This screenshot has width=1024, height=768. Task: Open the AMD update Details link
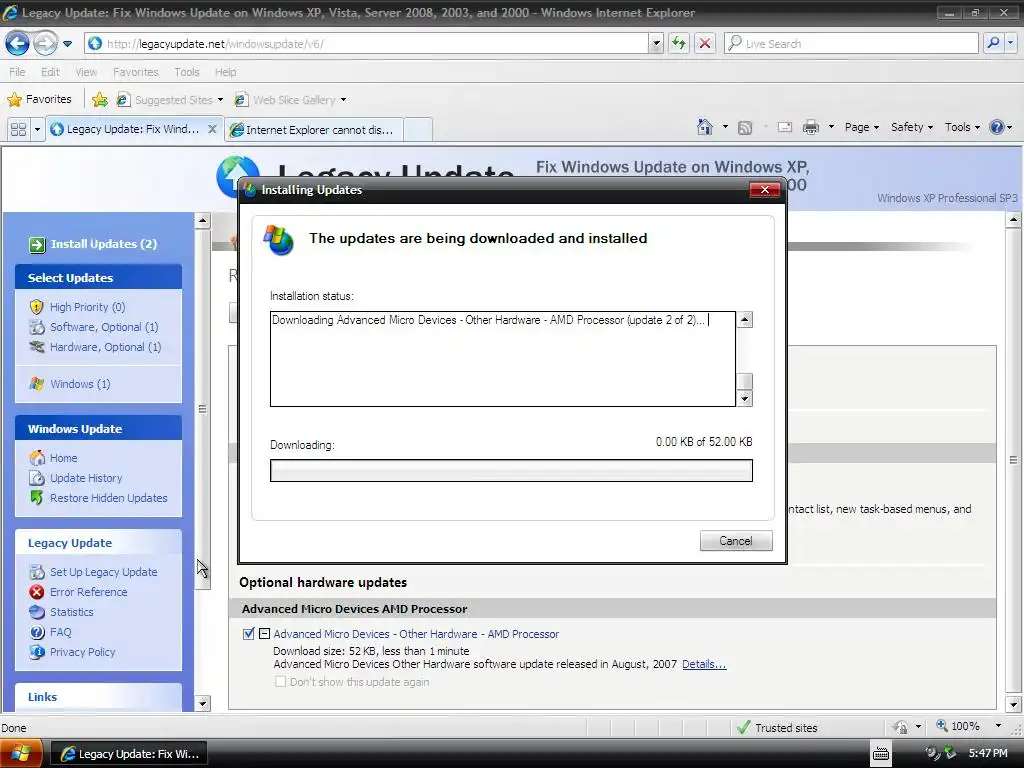pos(704,664)
